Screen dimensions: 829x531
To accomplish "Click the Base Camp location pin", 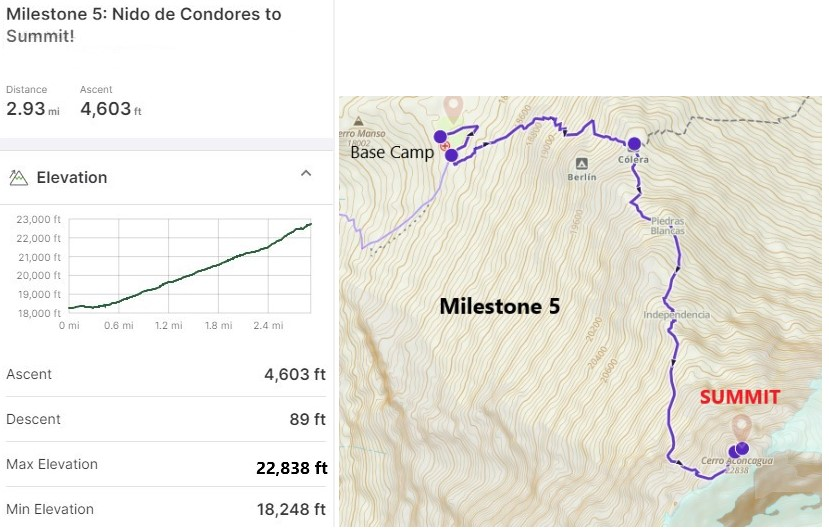I will coord(454,107).
